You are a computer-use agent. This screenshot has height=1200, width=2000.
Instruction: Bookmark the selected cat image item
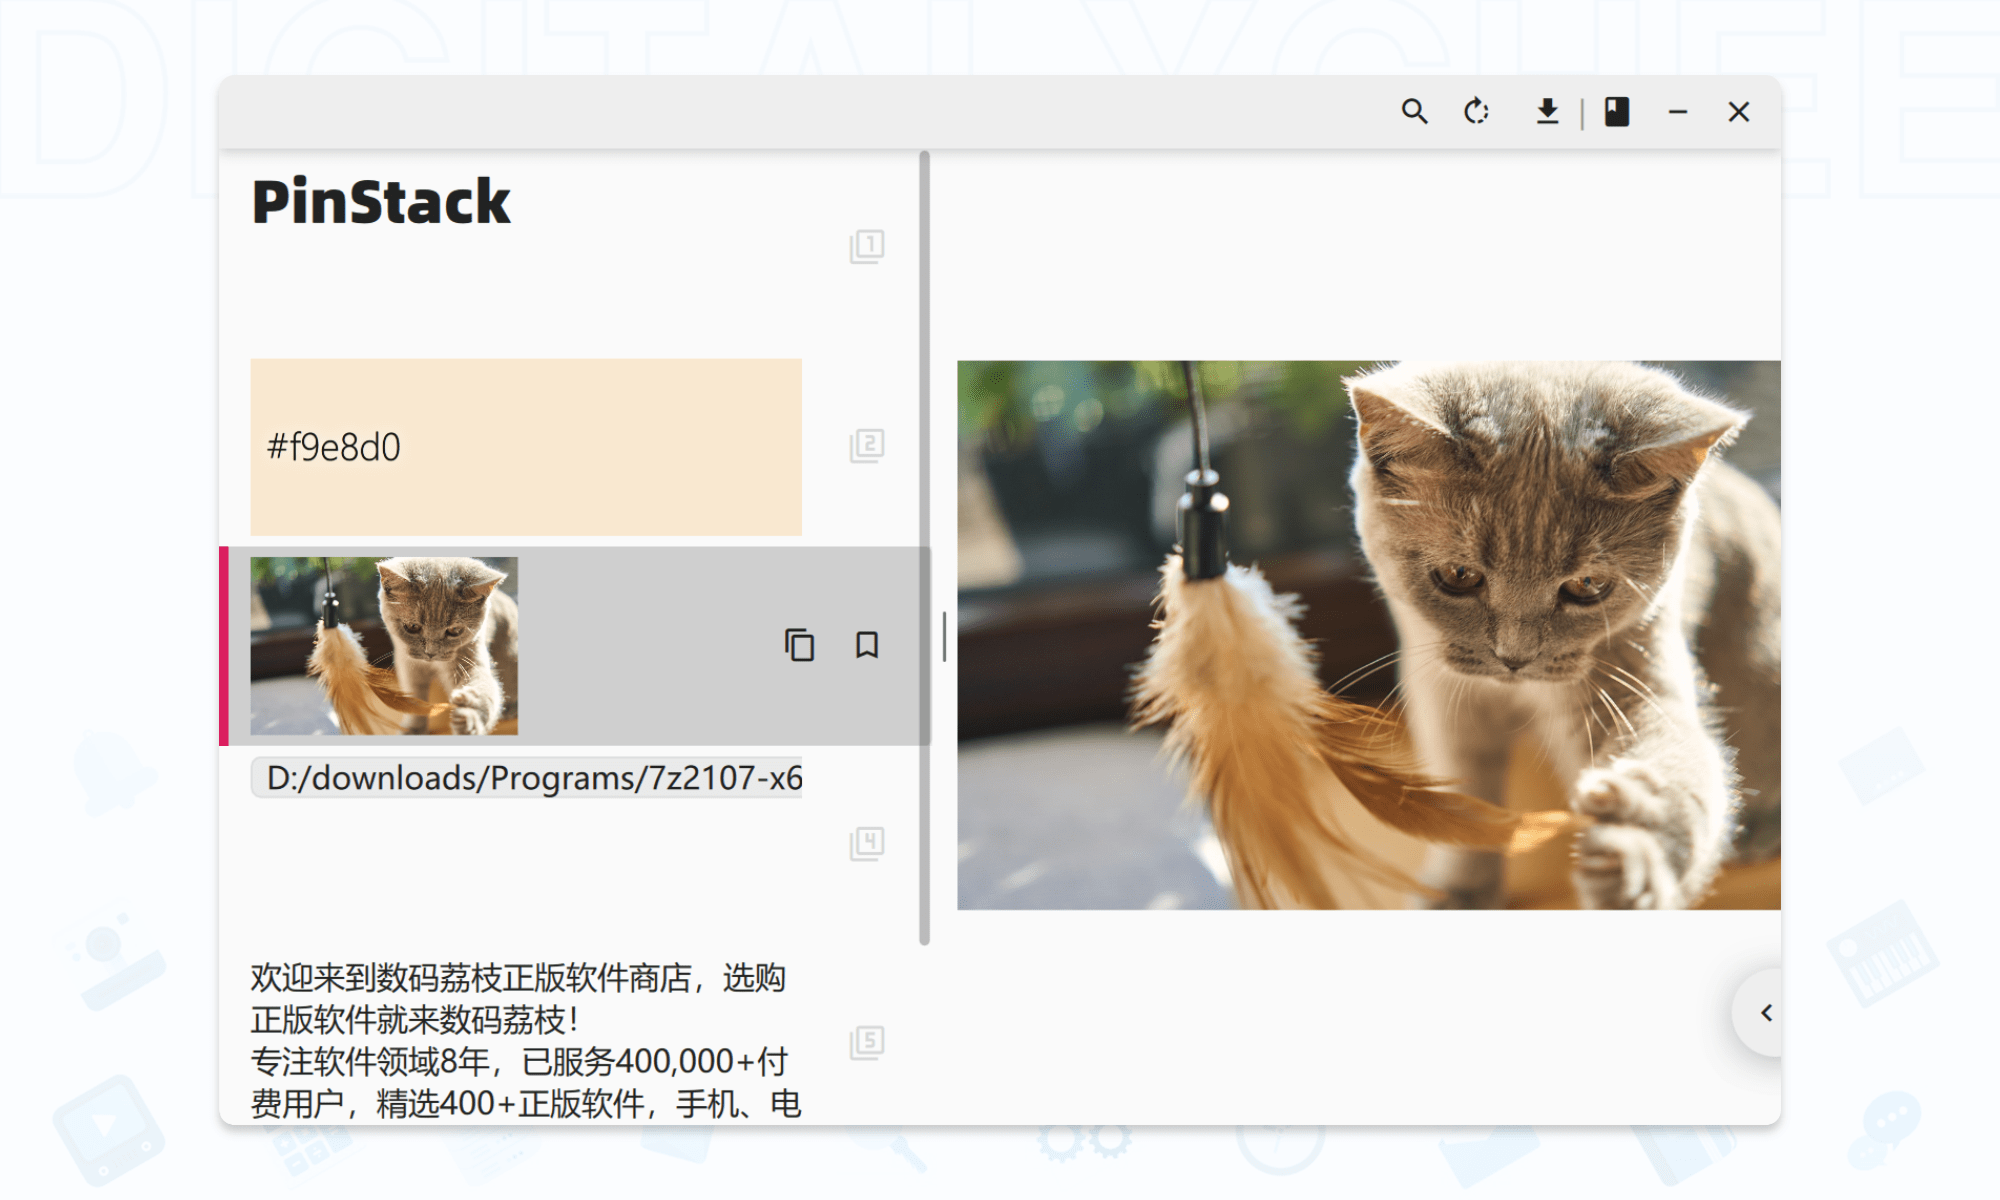[867, 645]
